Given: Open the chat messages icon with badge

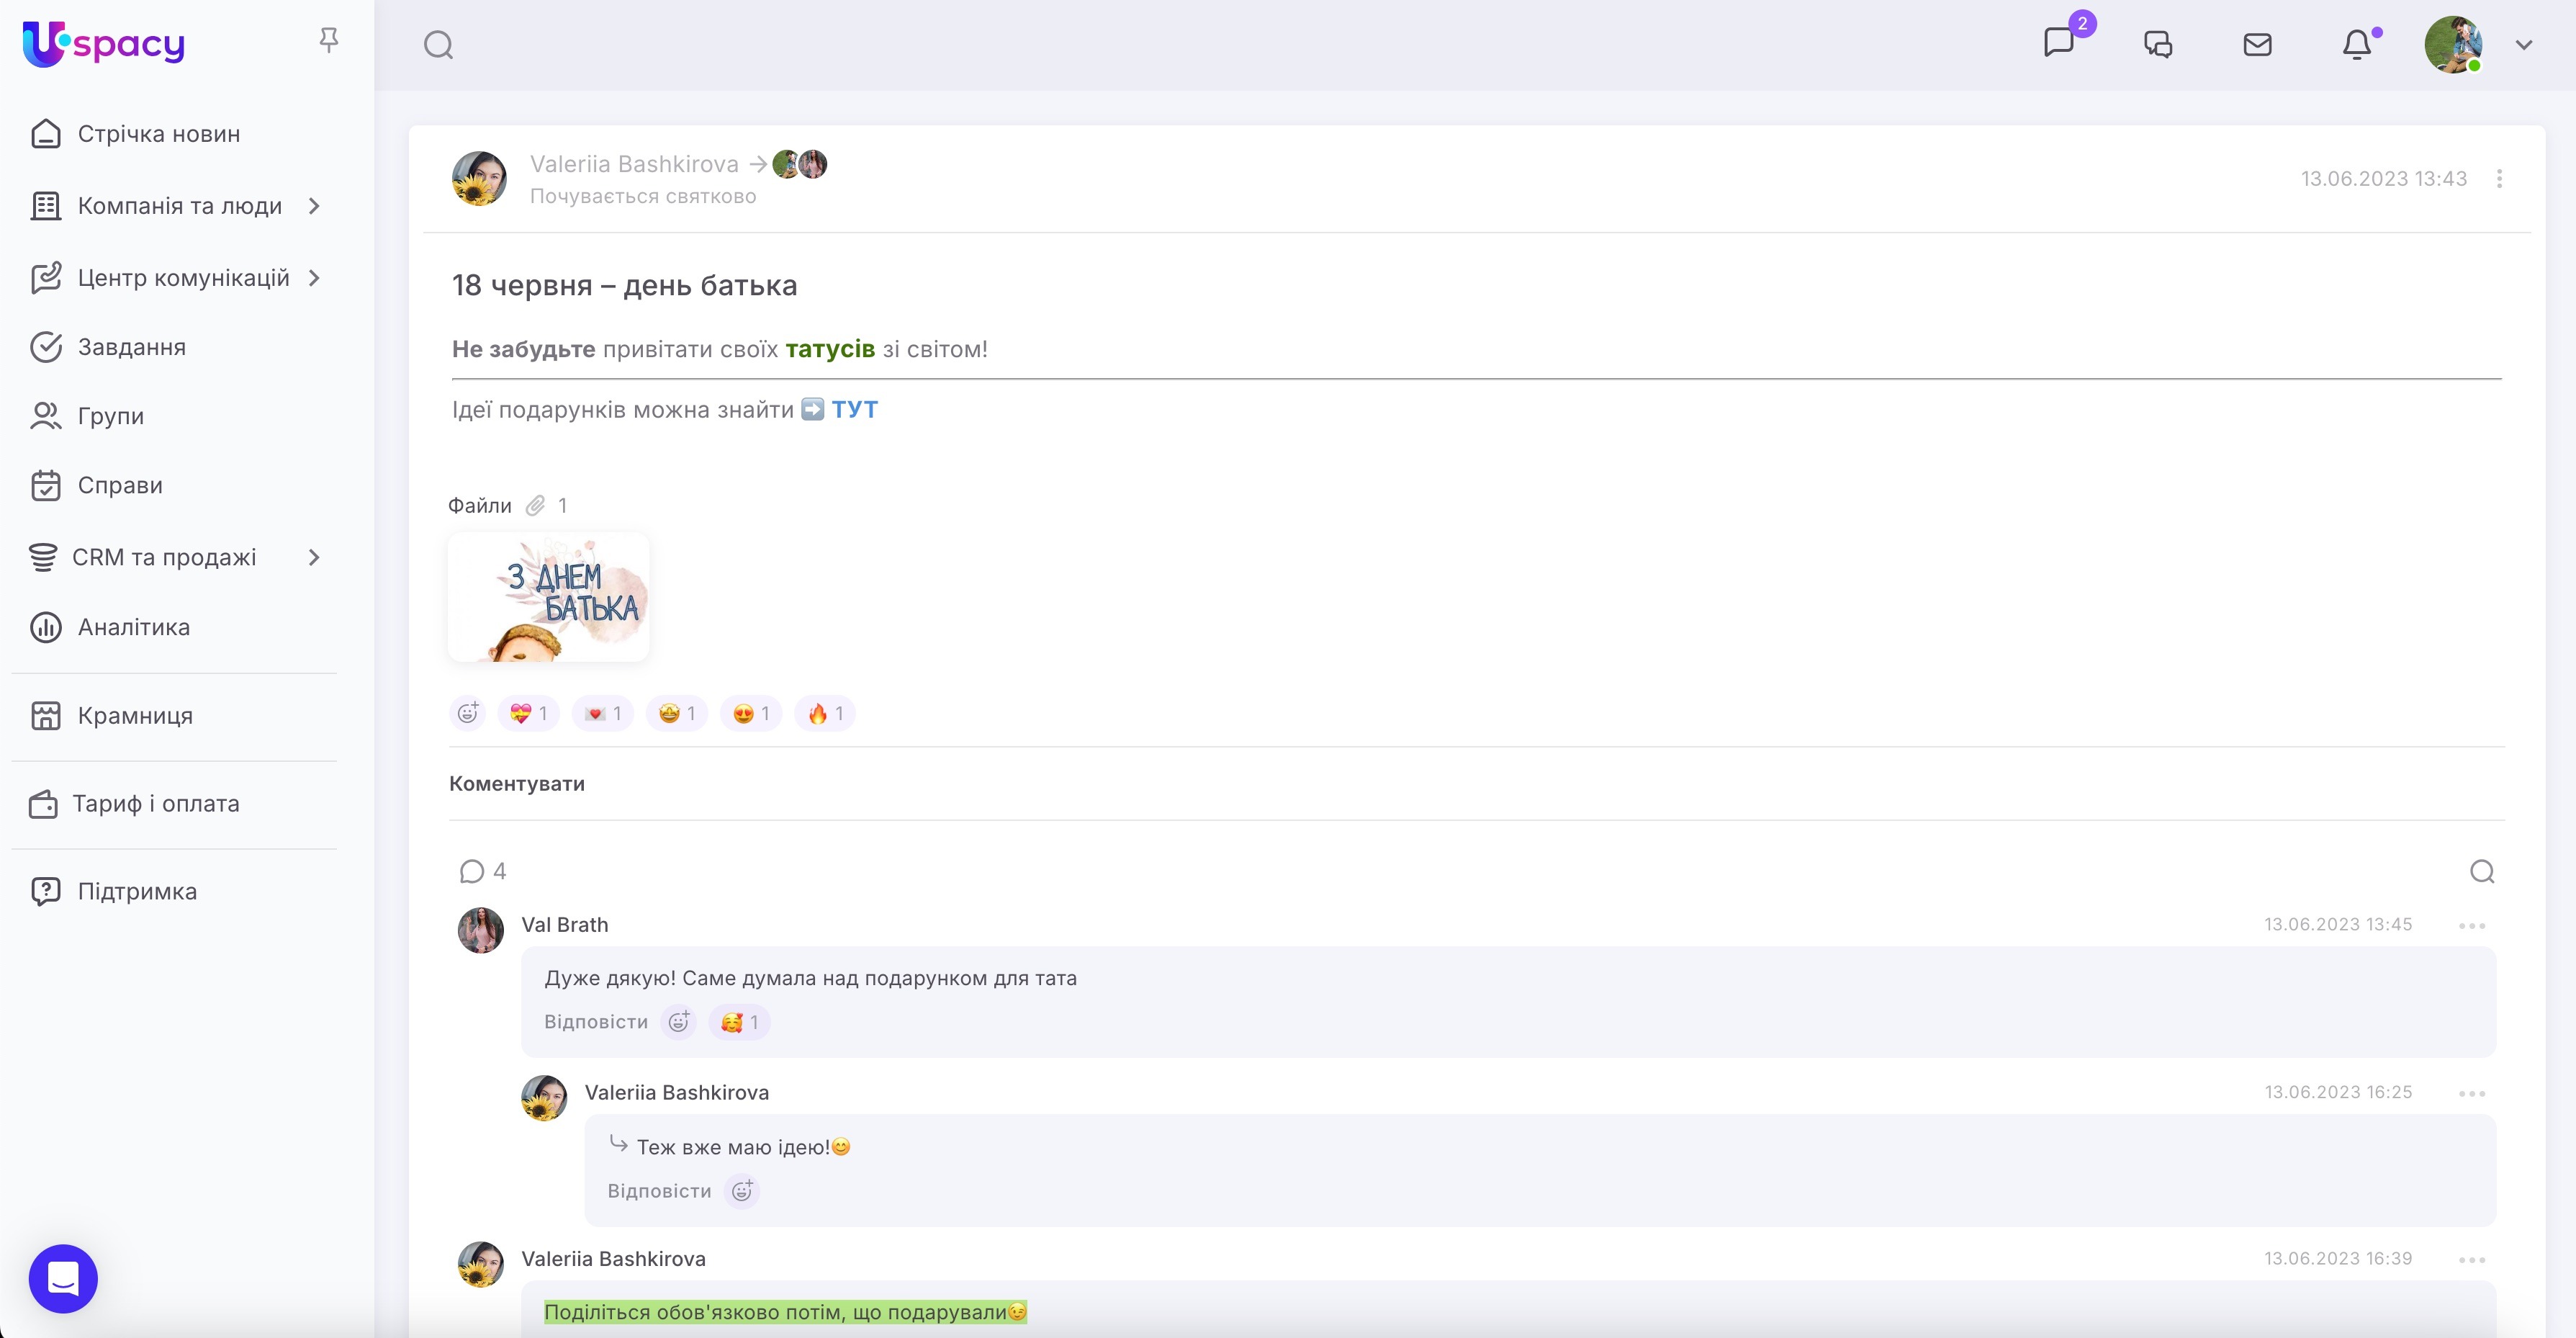Looking at the screenshot, I should coord(2059,43).
